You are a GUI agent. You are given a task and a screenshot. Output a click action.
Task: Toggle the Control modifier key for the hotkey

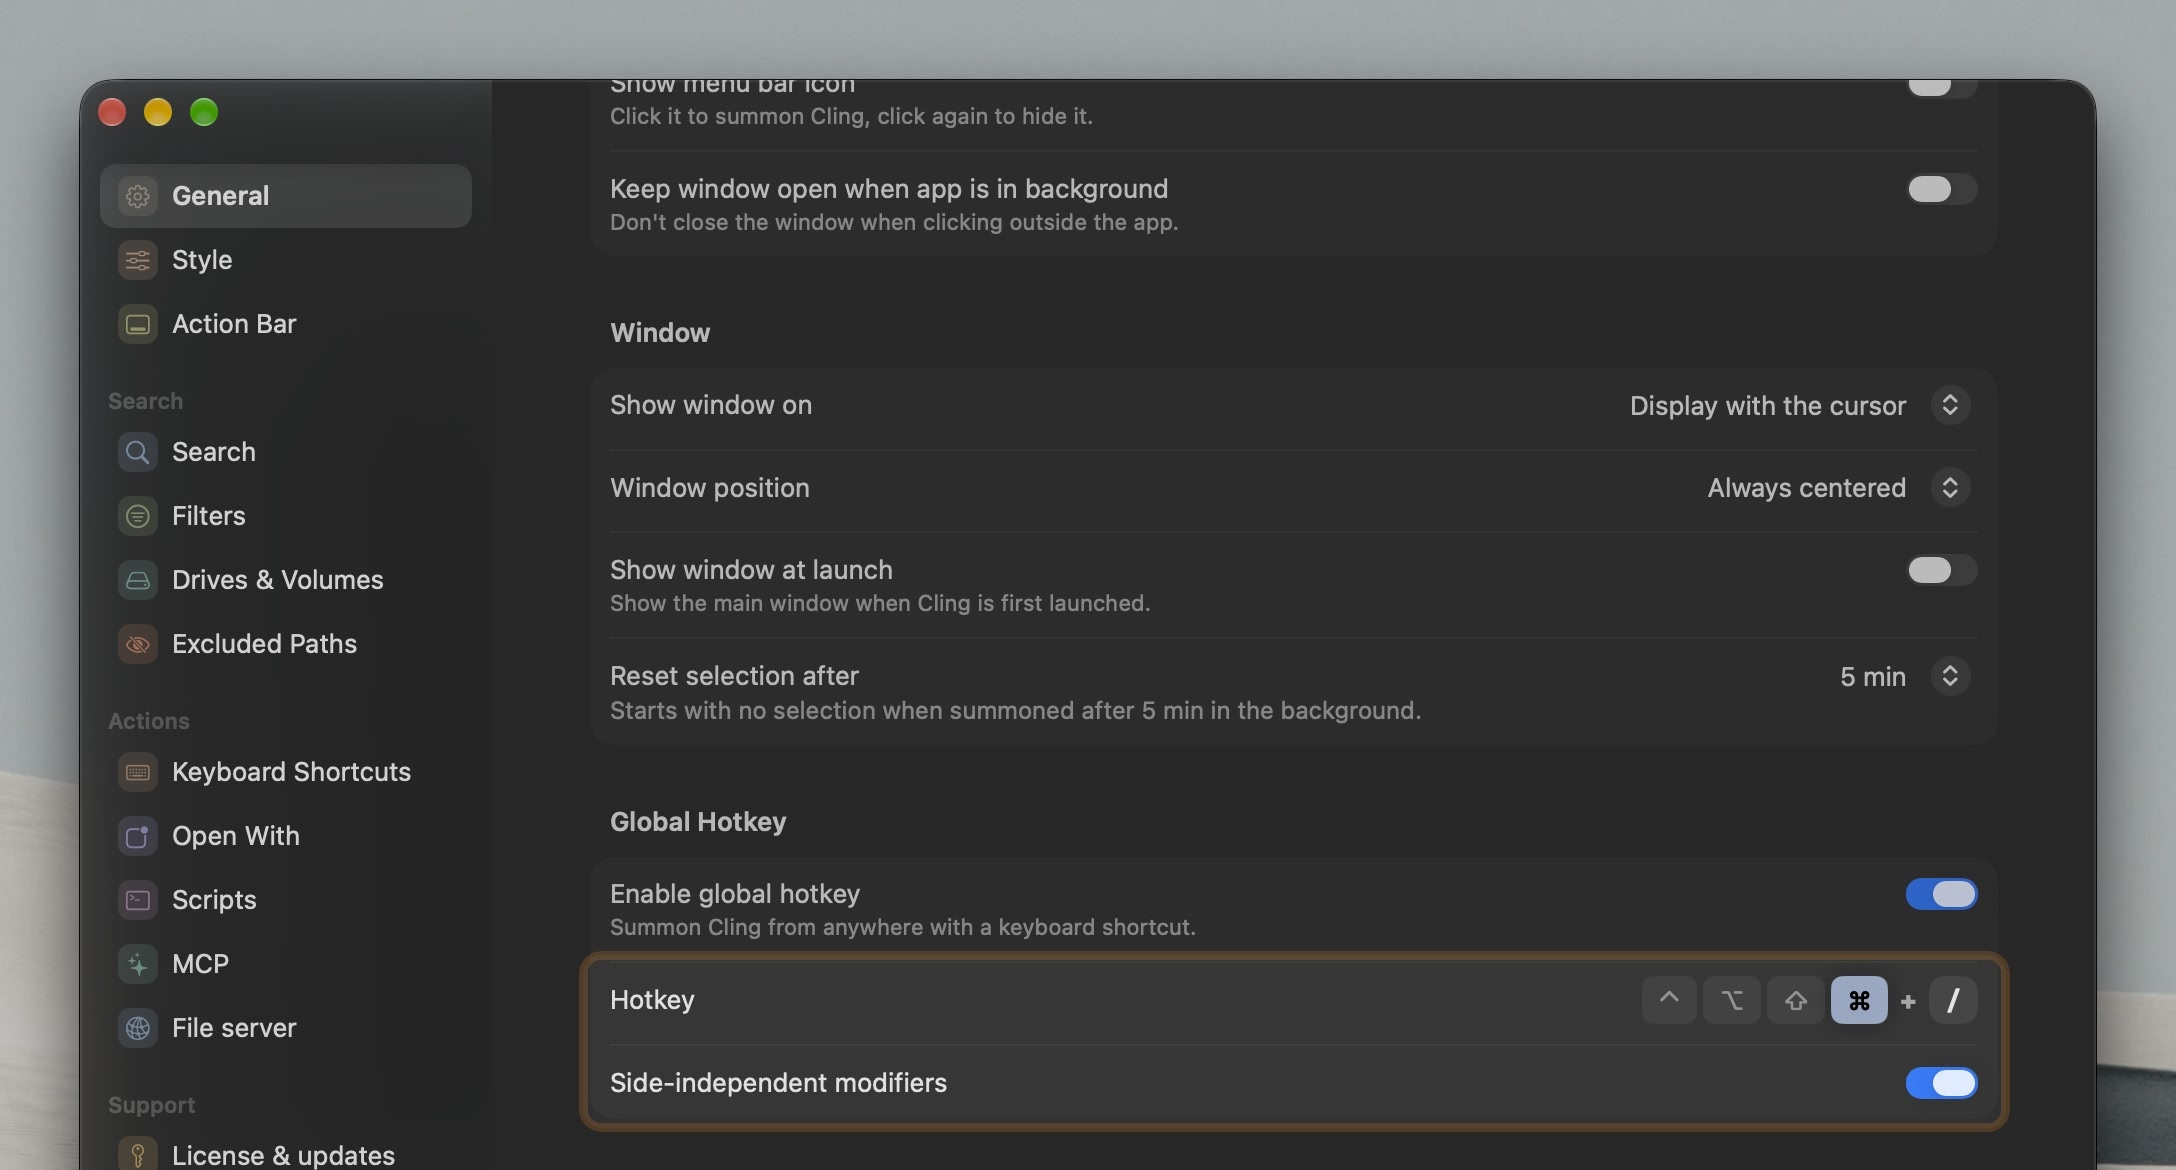(1669, 1000)
